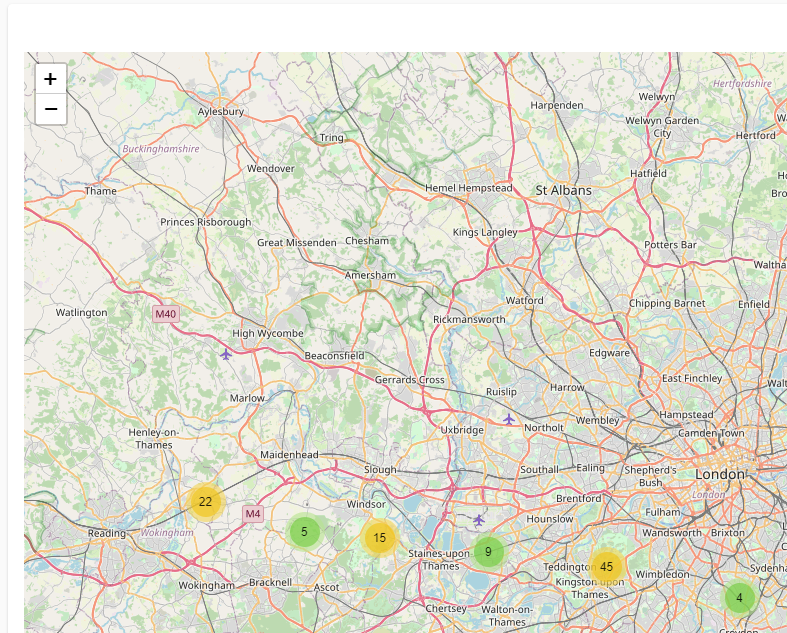Click the Bracknell label
Image resolution: width=787 pixels, height=633 pixels.
[x=270, y=582]
